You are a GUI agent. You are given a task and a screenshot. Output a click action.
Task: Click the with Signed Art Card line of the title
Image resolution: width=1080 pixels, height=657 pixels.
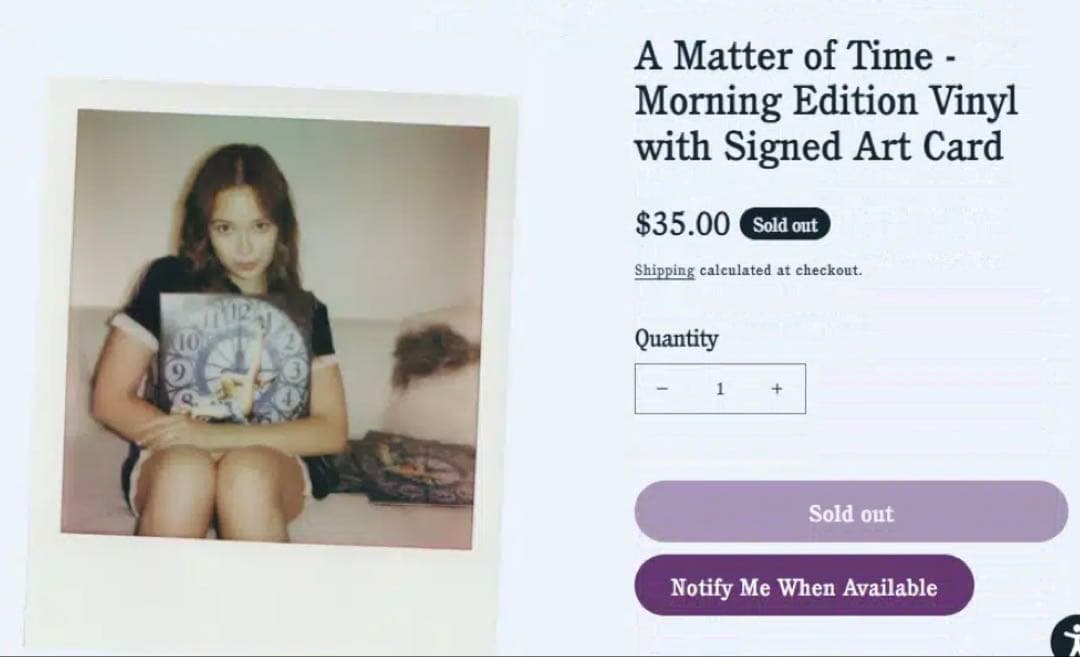(818, 146)
